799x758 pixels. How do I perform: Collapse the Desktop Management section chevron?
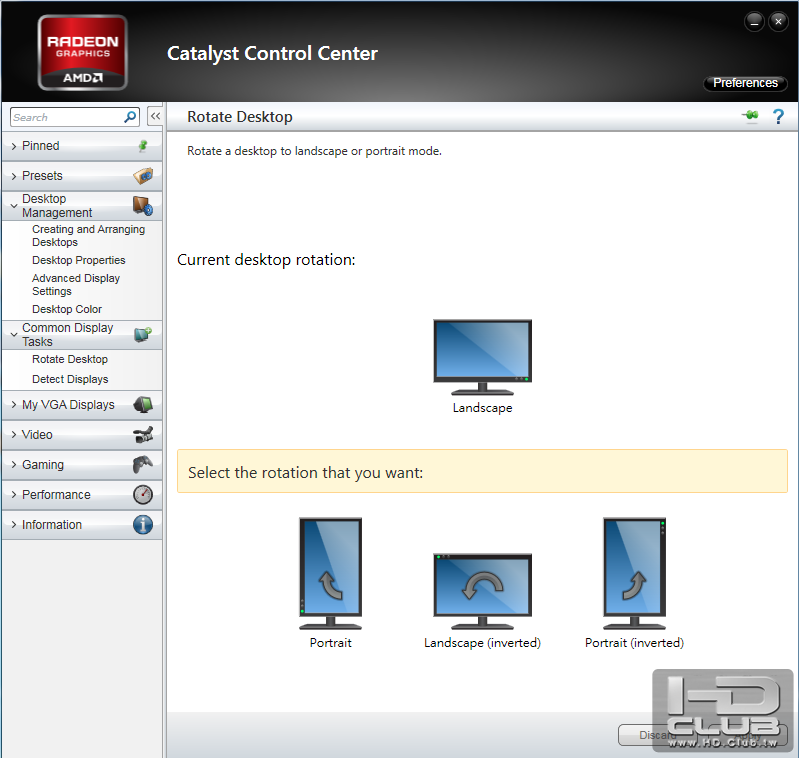coord(14,206)
